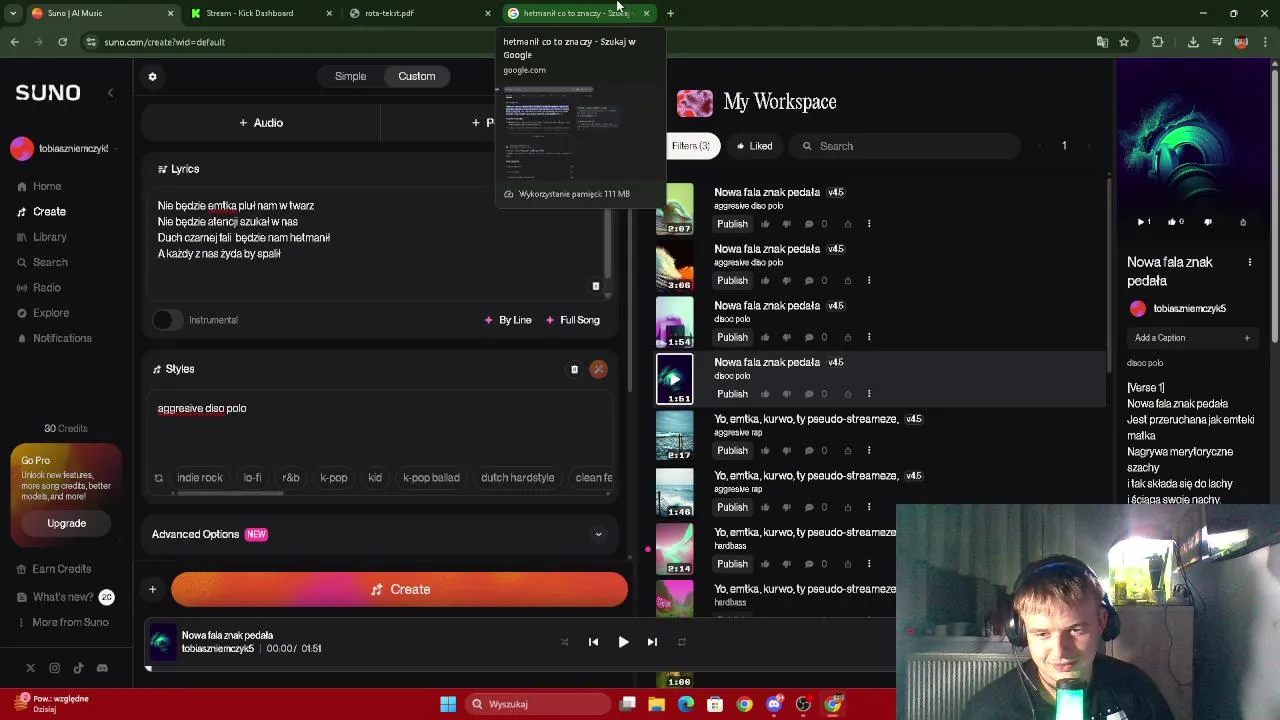Open the Filters (3) dropdown
Image resolution: width=1280 pixels, height=720 pixels.
691,146
